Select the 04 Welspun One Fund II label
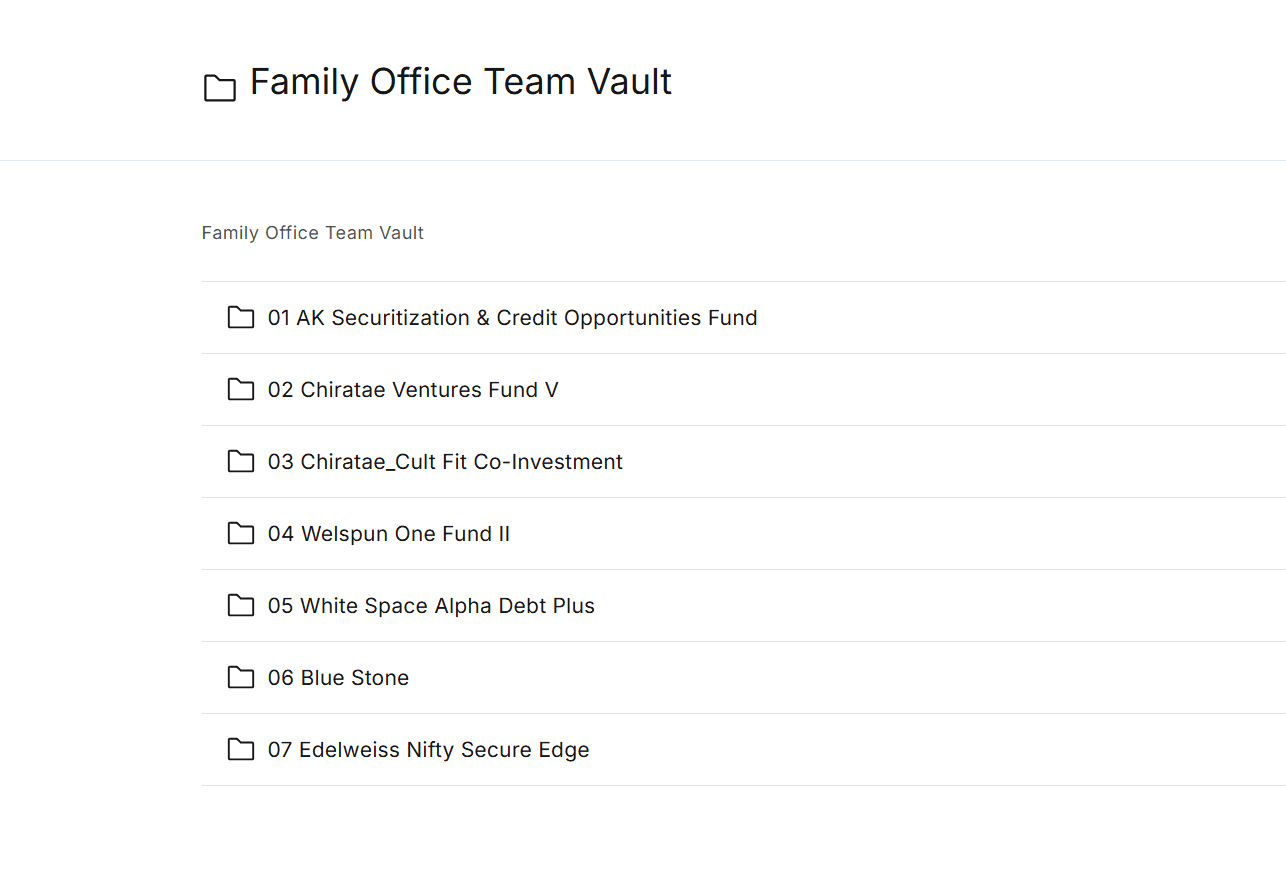Image resolution: width=1286 pixels, height=888 pixels. 388,534
